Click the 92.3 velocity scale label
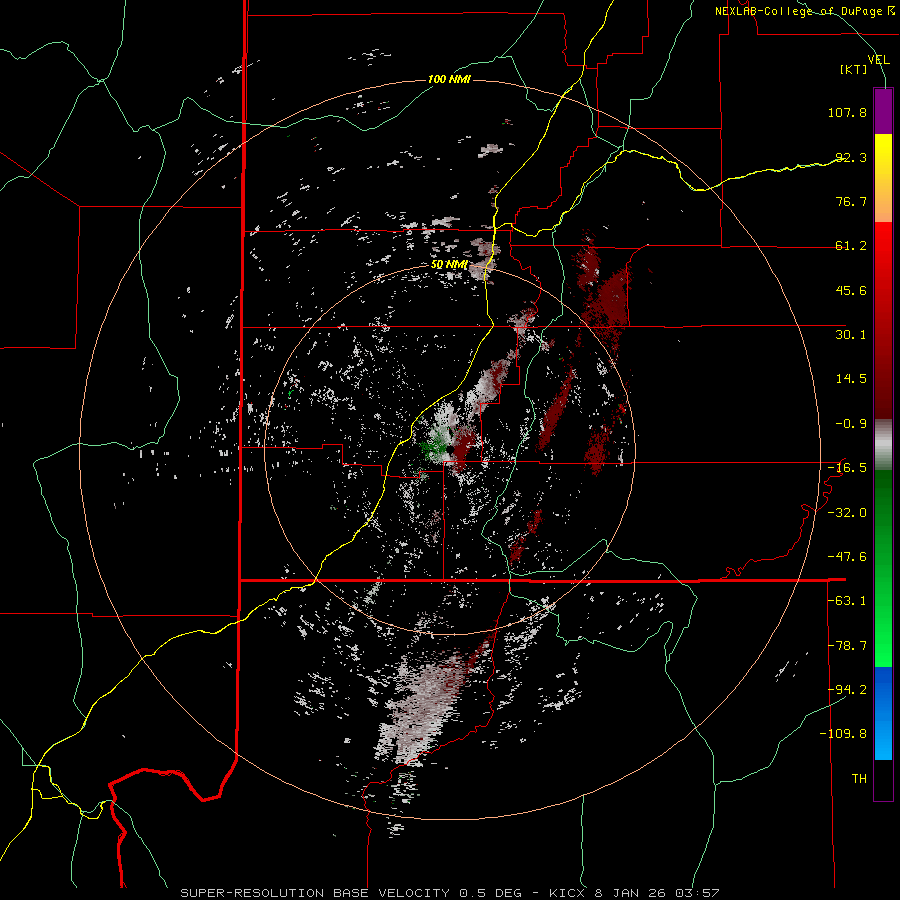 click(851, 157)
